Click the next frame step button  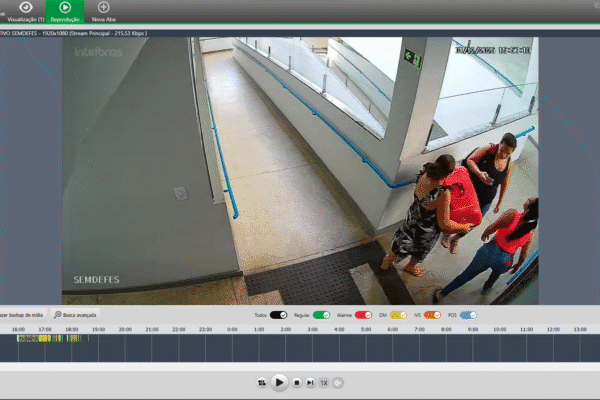coord(311,382)
